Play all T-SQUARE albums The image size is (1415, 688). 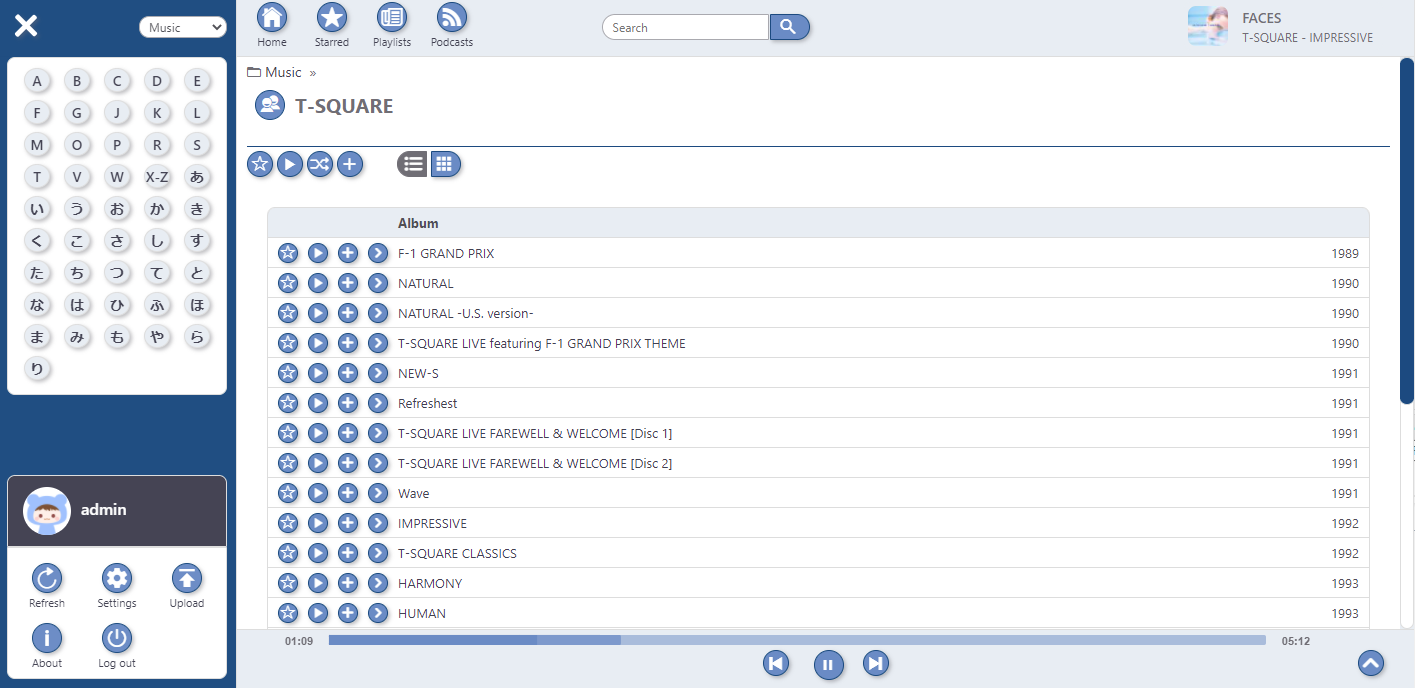point(290,164)
